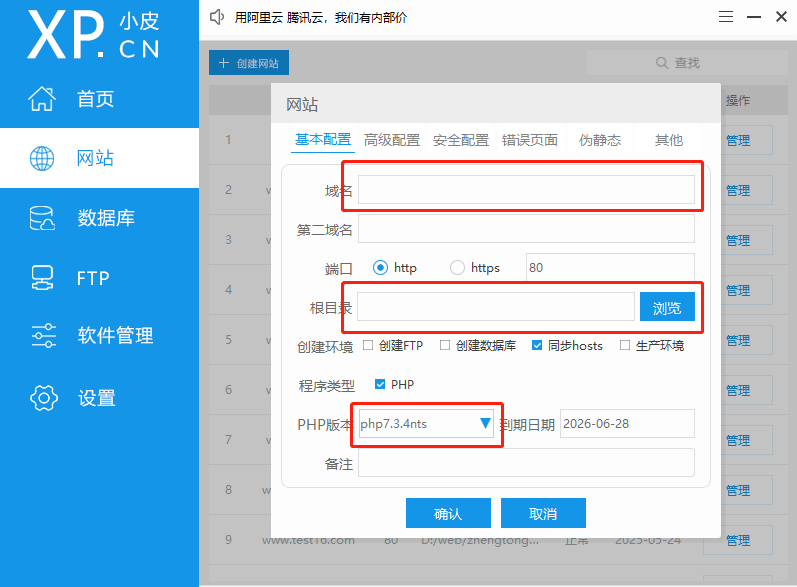
Task: Click 管理 for row 7
Action: (738, 440)
